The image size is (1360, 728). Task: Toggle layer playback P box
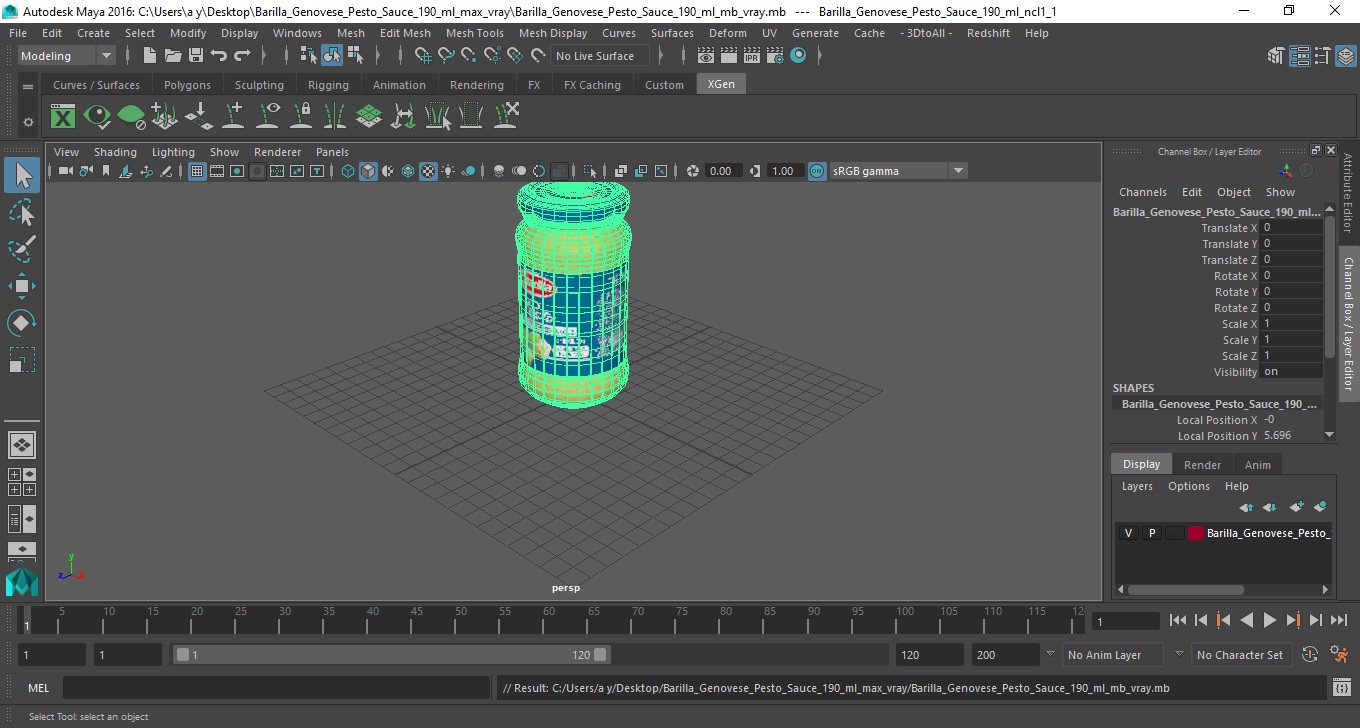tap(1151, 533)
